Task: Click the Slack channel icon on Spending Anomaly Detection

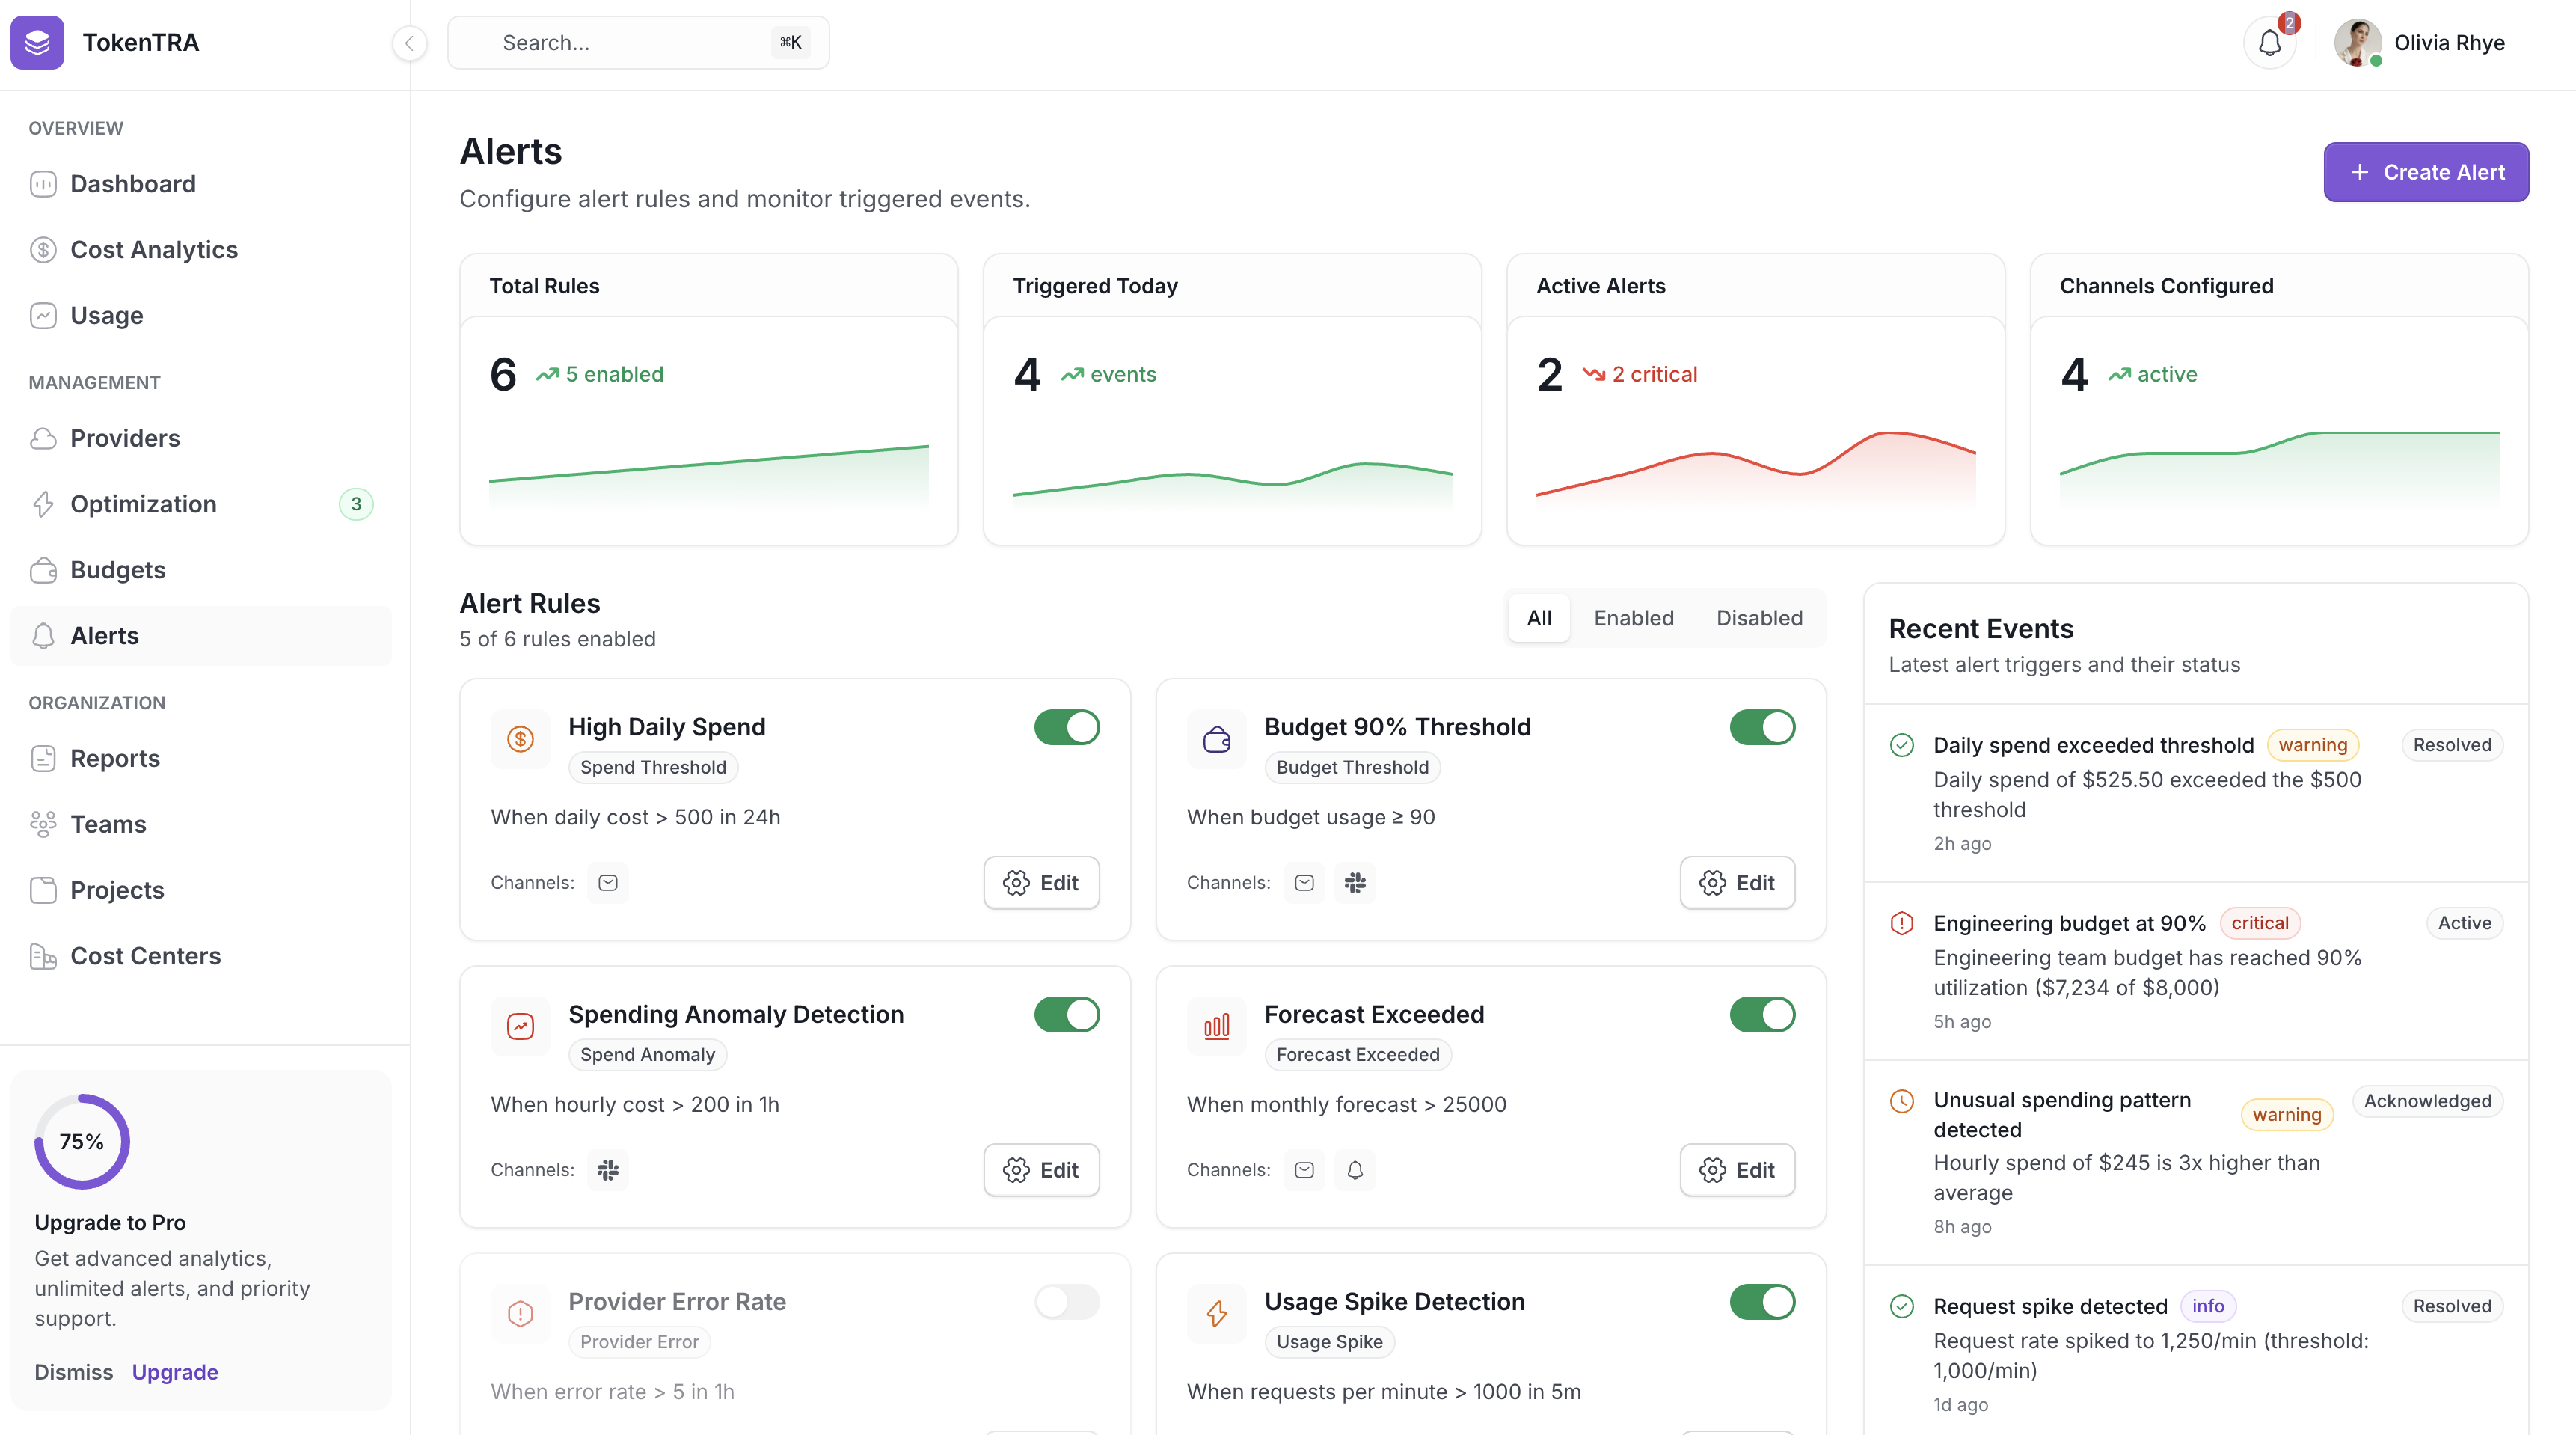Action: click(608, 1169)
